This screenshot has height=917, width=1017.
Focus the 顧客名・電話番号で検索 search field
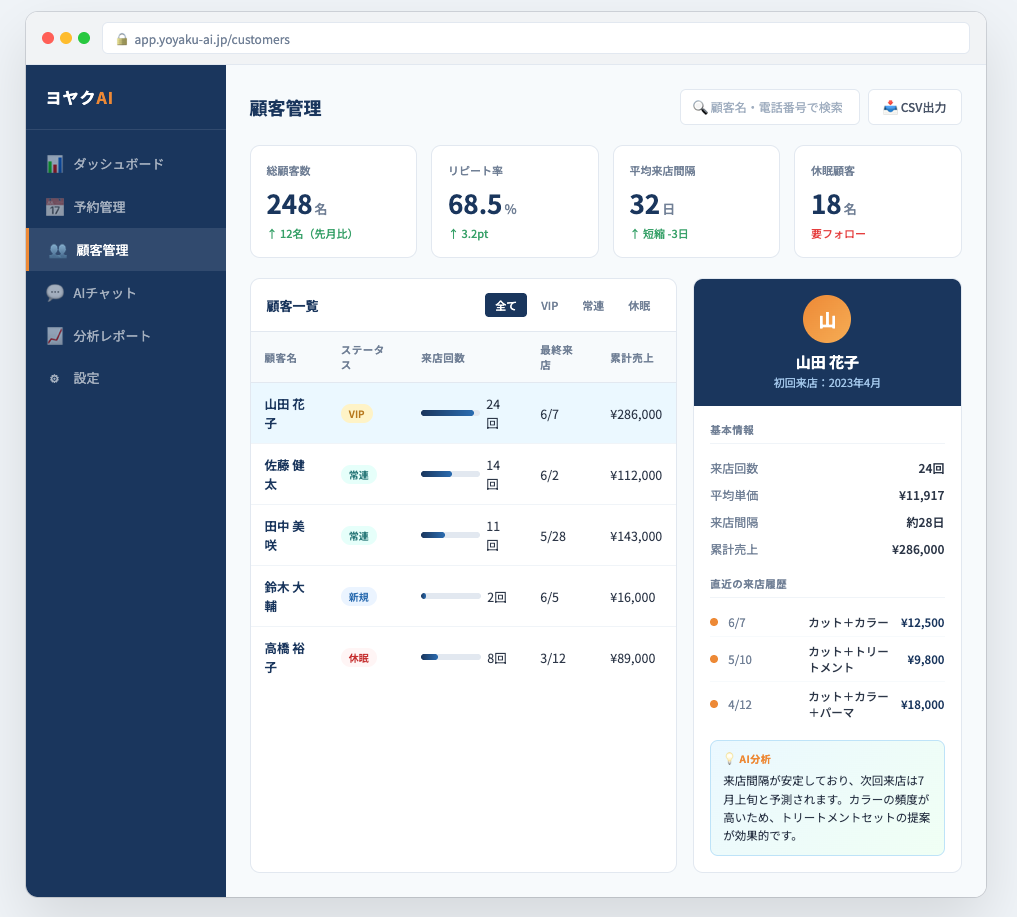(776, 108)
